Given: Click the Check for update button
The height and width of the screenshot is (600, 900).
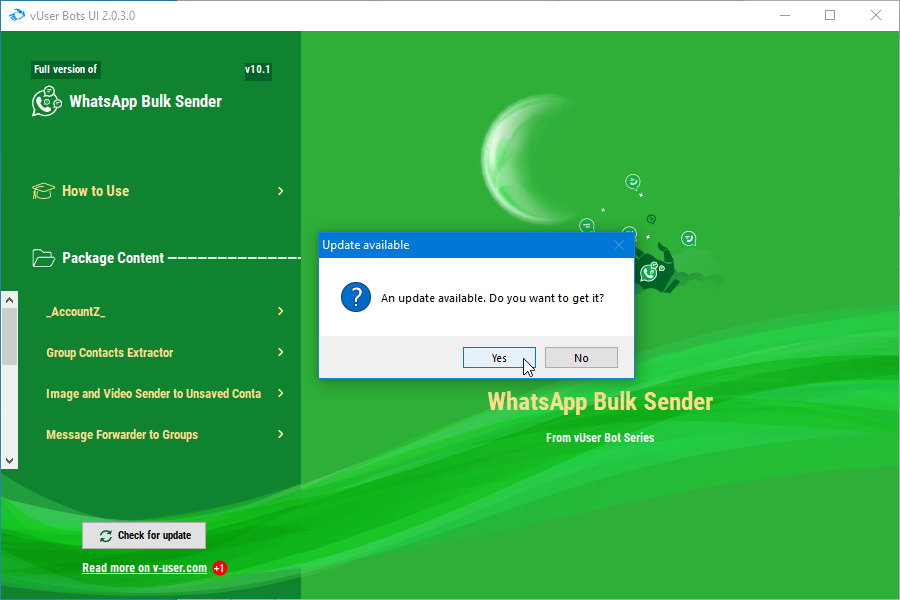Looking at the screenshot, I should [144, 536].
